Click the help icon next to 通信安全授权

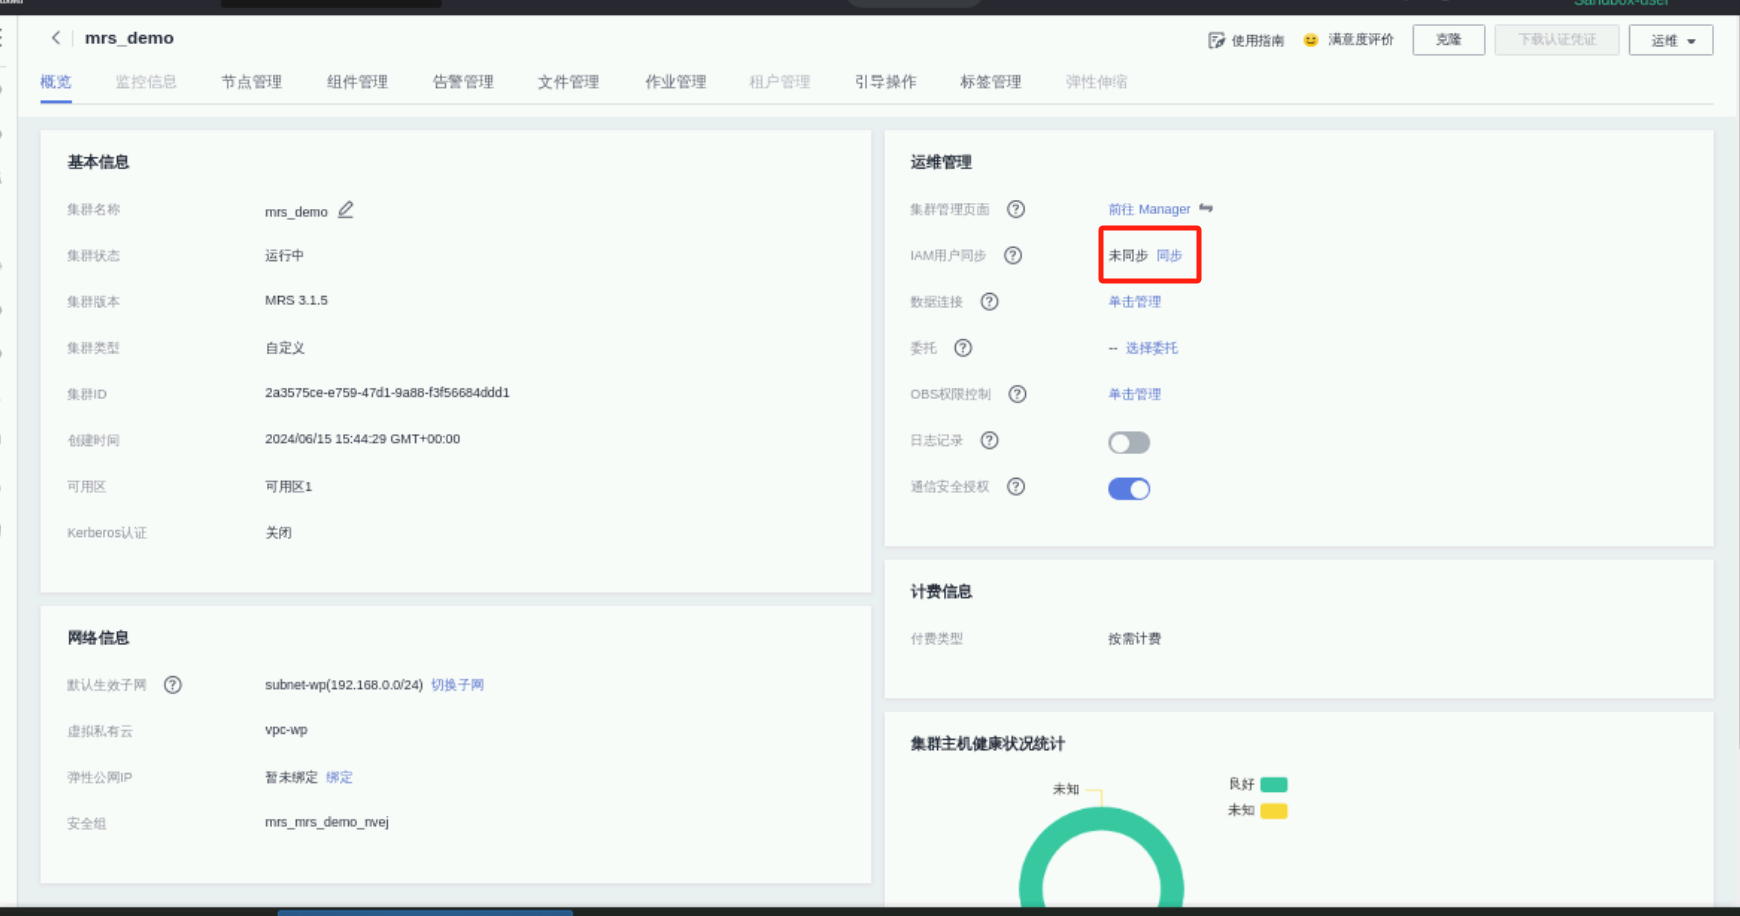1016,486
